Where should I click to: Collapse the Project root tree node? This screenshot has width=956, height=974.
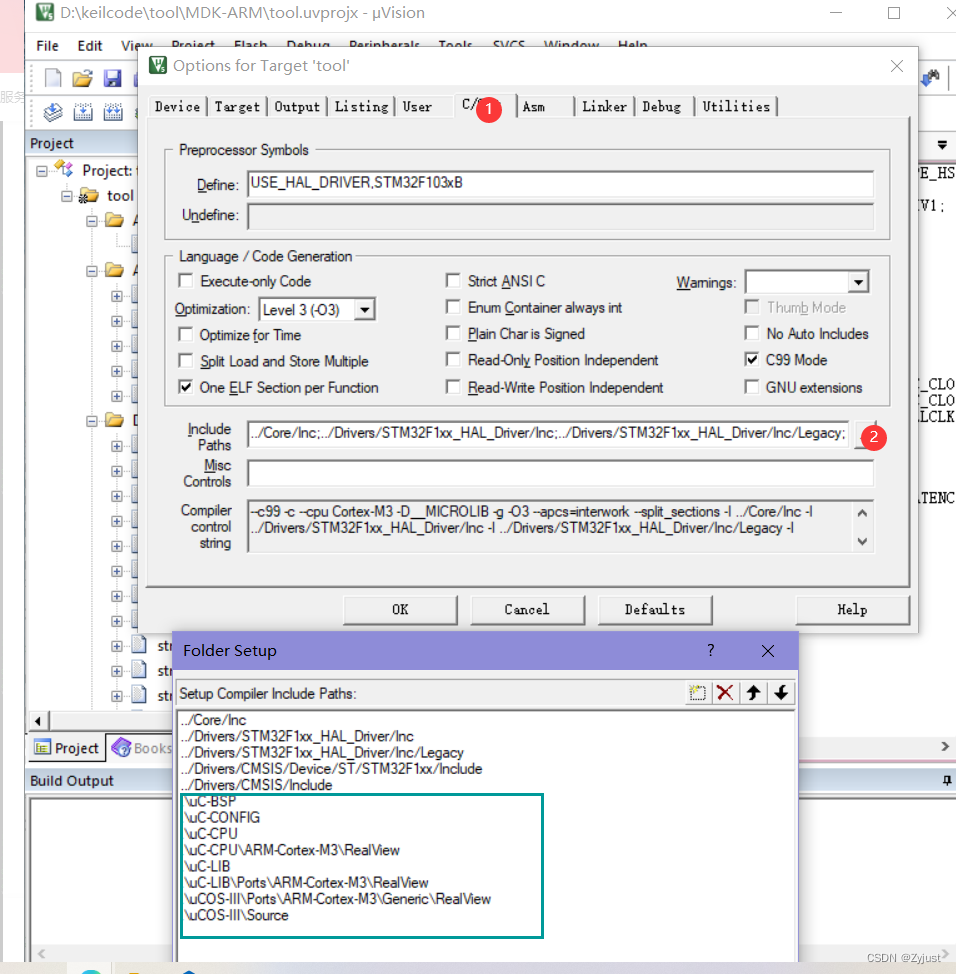[42, 170]
